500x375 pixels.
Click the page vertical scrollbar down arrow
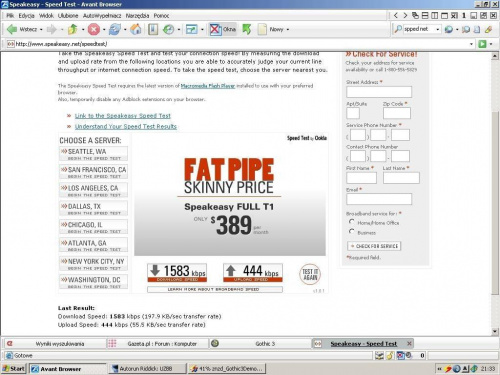[x=495, y=331]
